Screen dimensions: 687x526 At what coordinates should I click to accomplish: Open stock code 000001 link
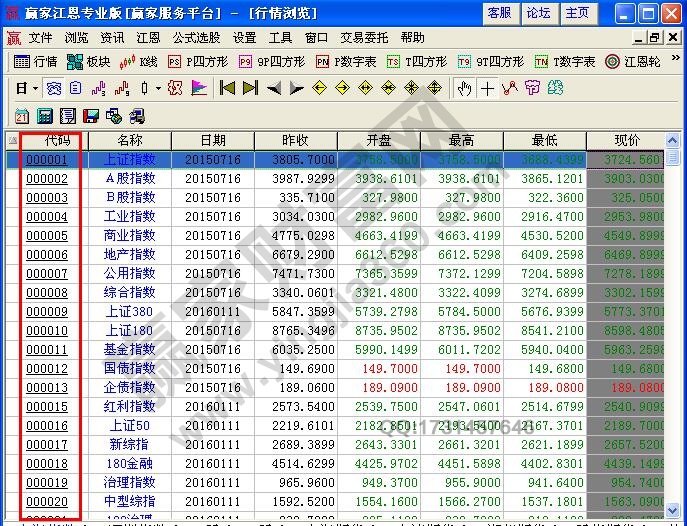47,160
